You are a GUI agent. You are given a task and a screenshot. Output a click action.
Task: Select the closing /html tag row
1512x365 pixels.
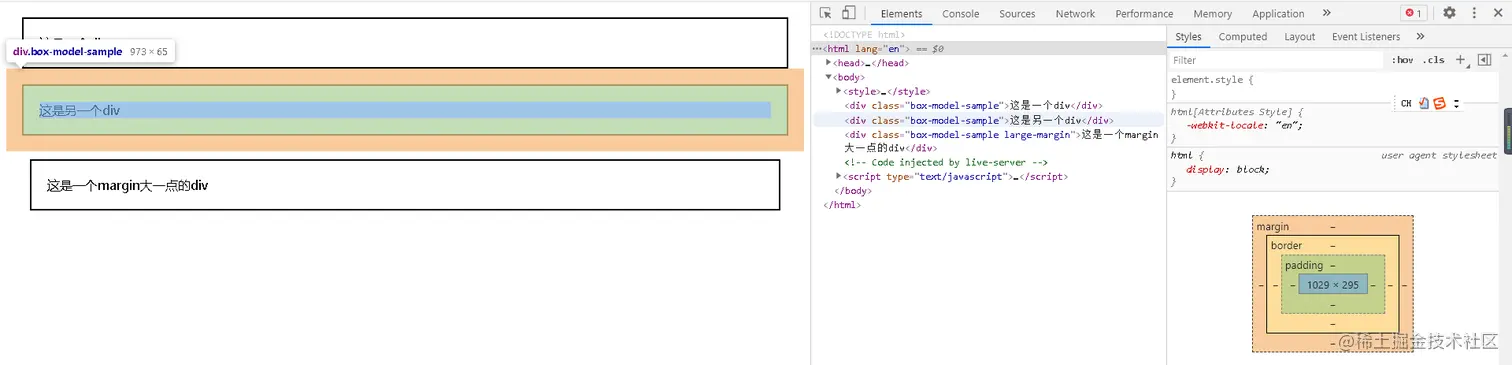pyautogui.click(x=842, y=204)
